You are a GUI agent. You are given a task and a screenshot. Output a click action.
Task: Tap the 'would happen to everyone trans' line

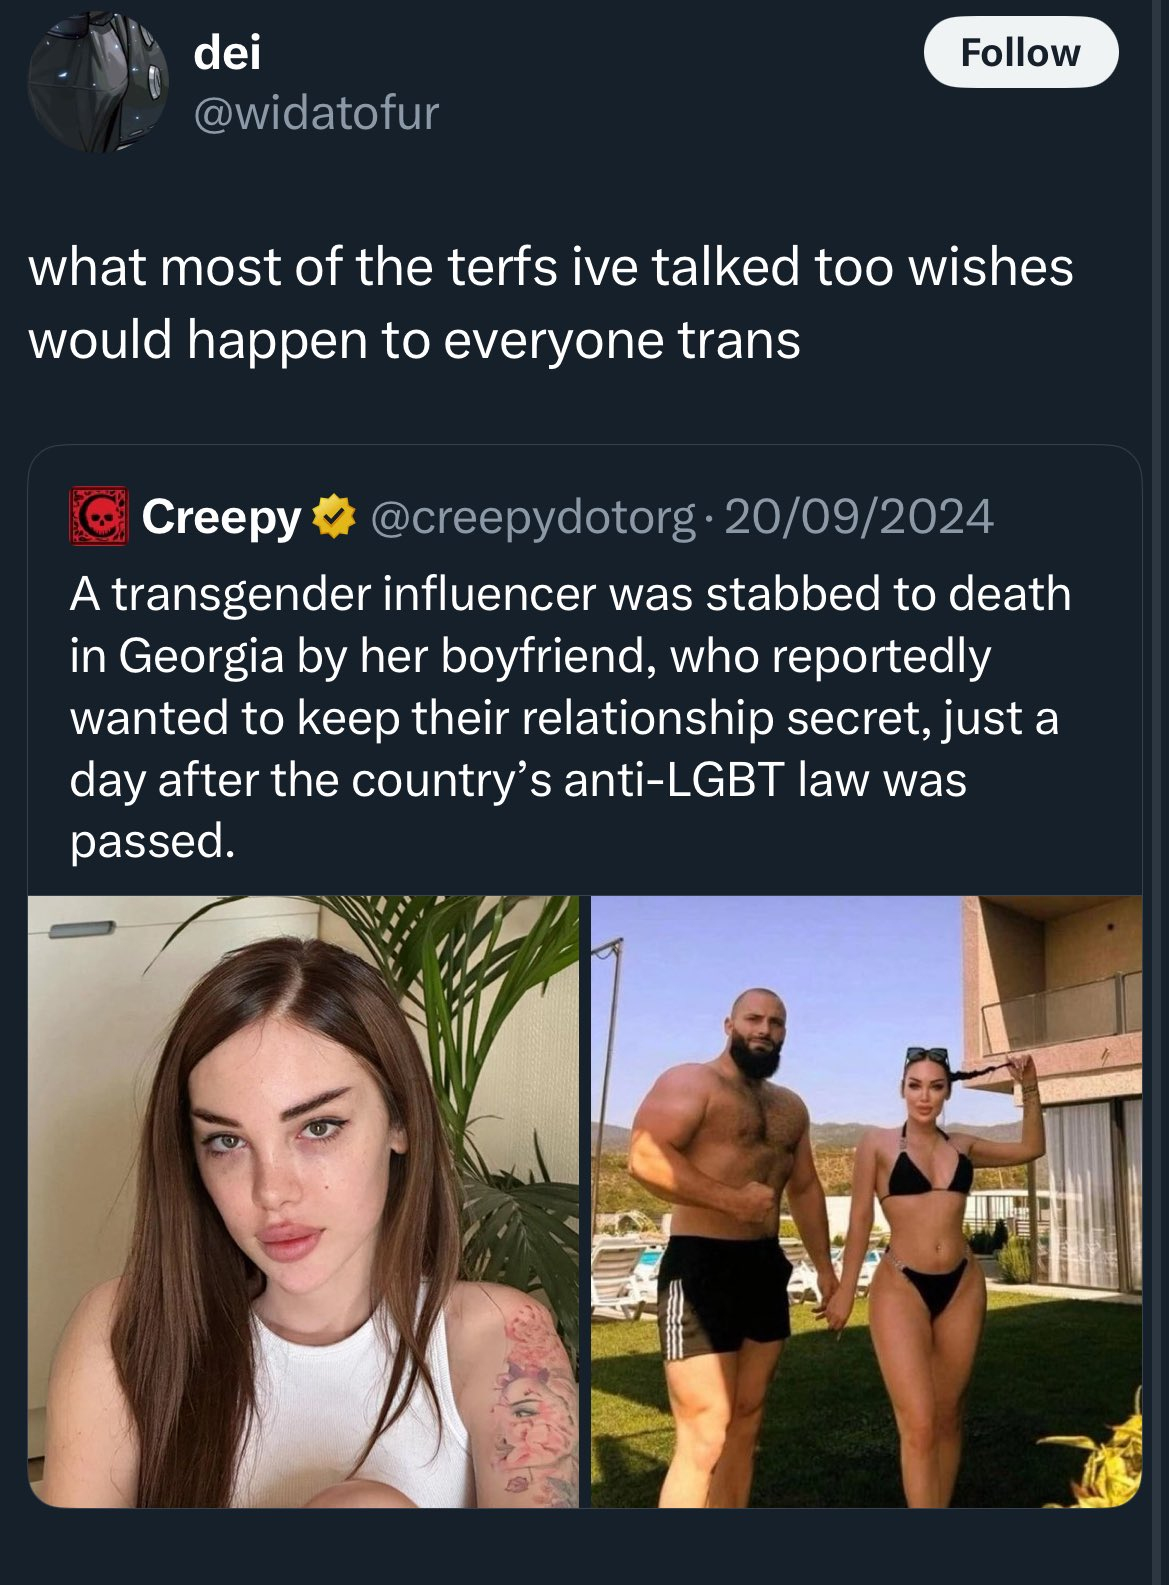tap(414, 340)
